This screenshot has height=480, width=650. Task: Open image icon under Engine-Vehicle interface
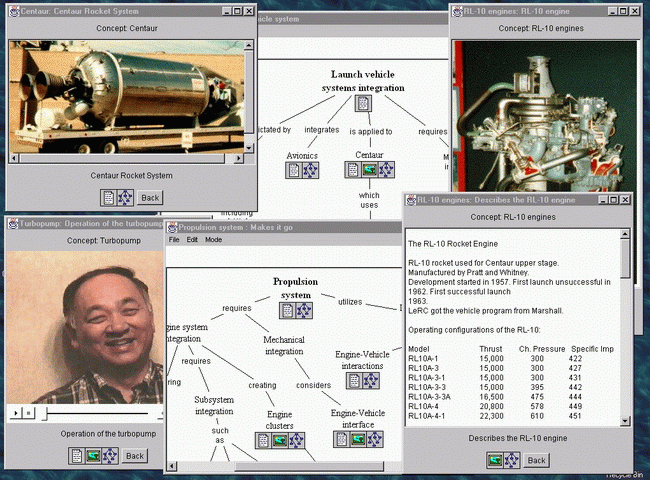(358, 439)
